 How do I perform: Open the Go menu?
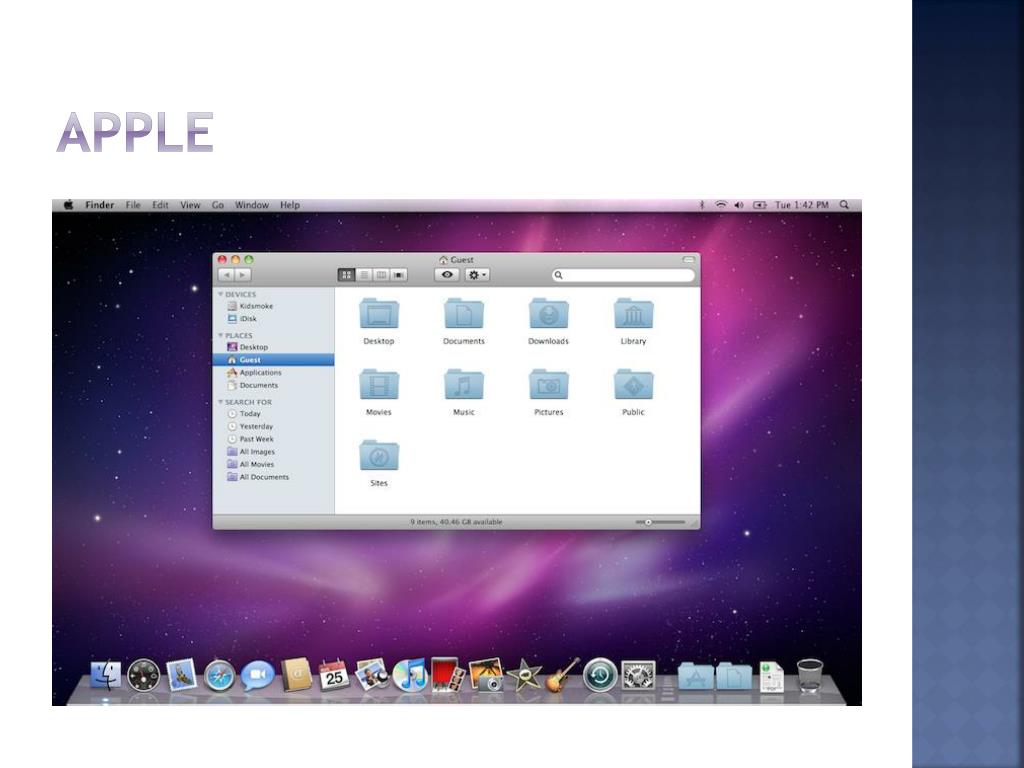pyautogui.click(x=217, y=205)
